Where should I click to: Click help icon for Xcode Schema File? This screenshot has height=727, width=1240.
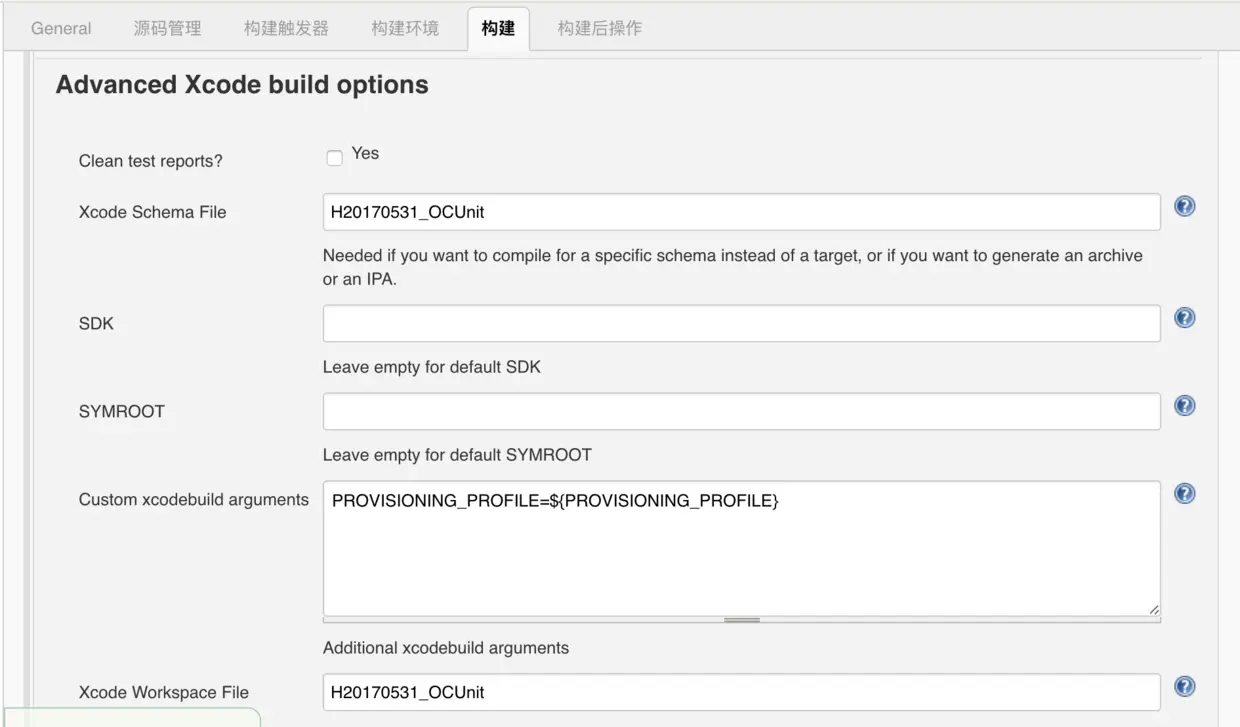(1184, 207)
